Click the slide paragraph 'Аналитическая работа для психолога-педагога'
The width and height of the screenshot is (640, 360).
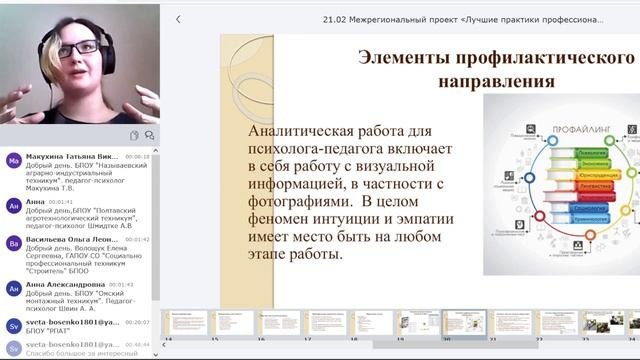(351, 193)
